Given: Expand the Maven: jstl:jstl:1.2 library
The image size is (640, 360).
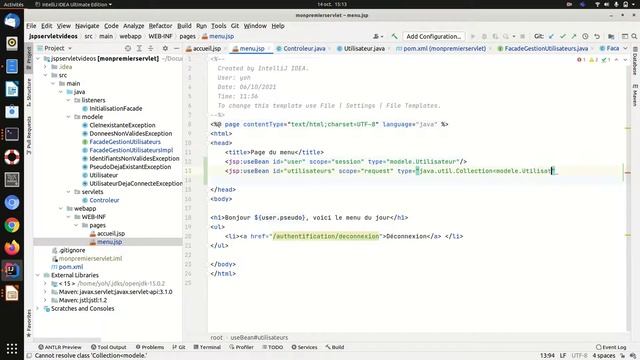Looking at the screenshot, I should click(x=45, y=300).
